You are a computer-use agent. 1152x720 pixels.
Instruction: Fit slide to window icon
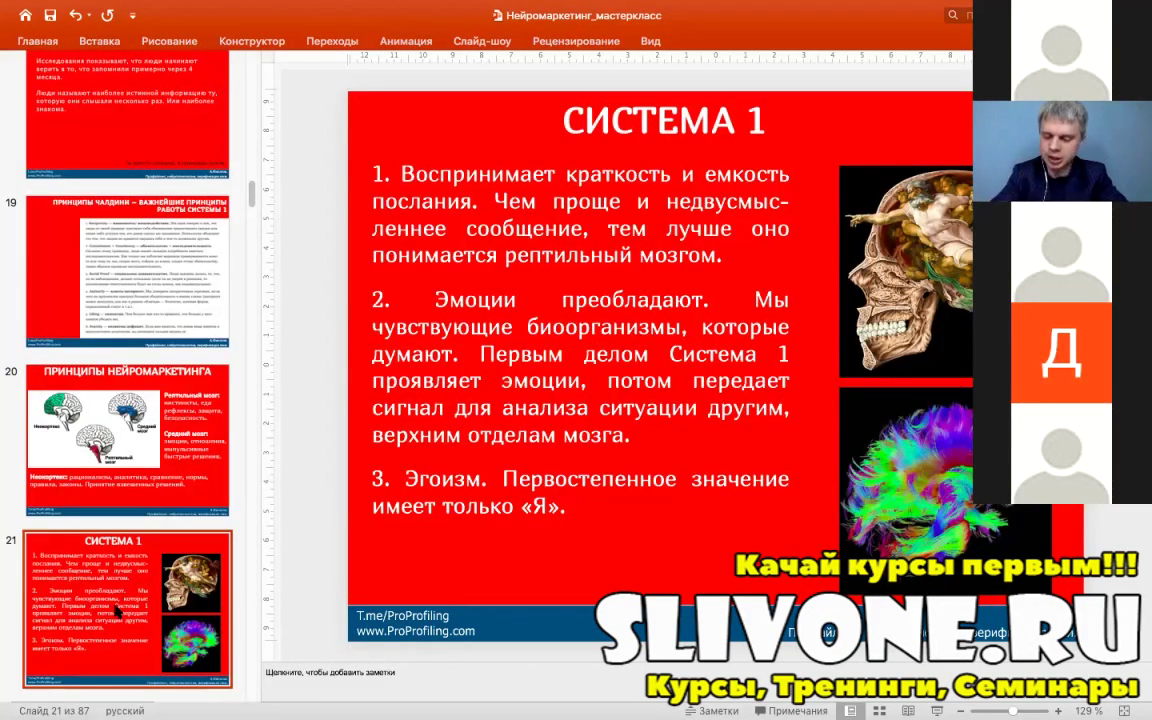[x=1124, y=710]
